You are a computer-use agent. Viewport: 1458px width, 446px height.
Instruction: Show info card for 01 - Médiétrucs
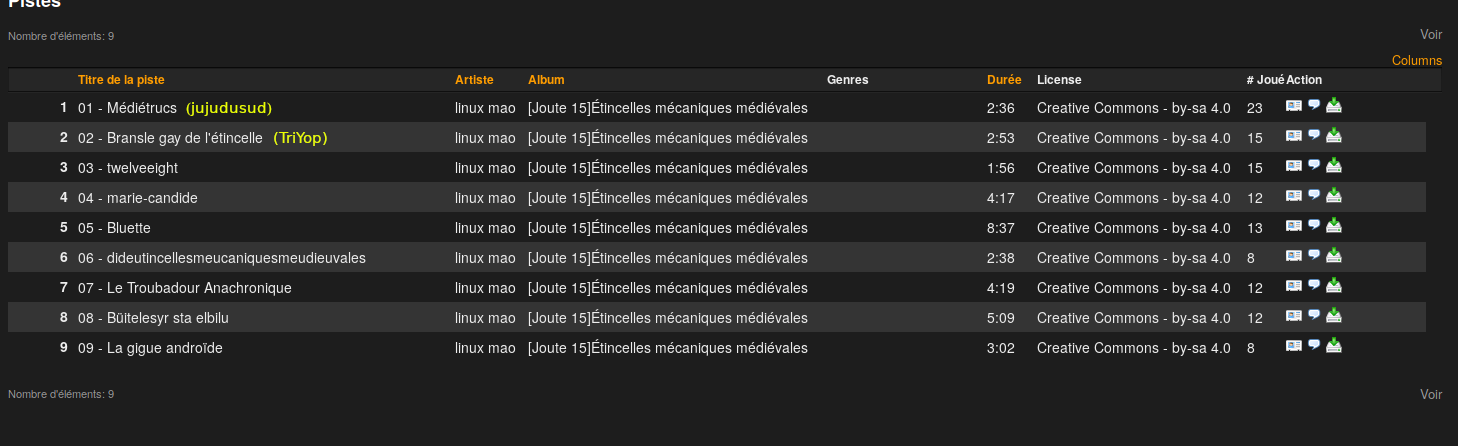[x=1294, y=106]
